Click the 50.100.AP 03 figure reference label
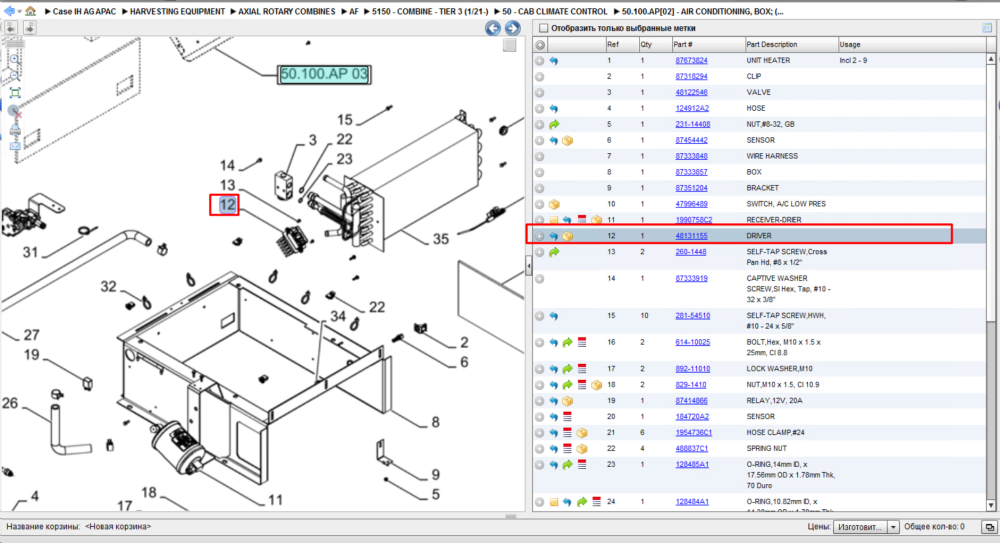1000x543 pixels. [x=324, y=74]
